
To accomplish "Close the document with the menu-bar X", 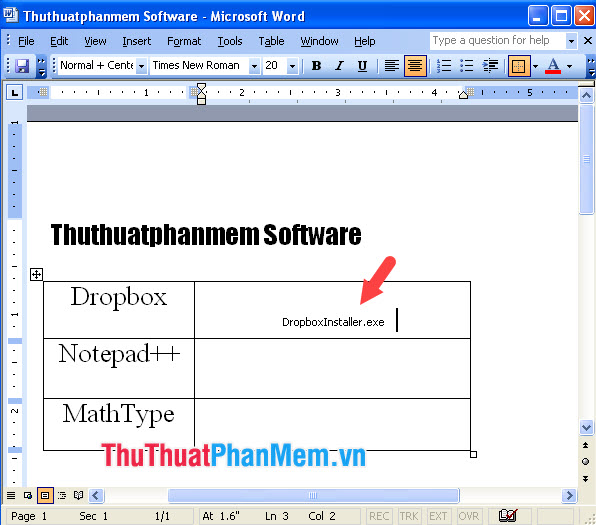I will pyautogui.click(x=588, y=40).
